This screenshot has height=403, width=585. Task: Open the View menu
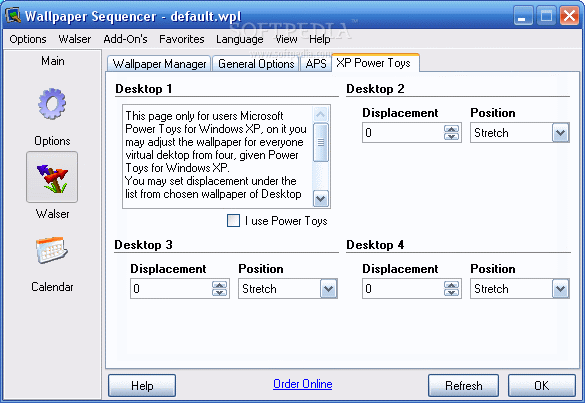pyautogui.click(x=286, y=39)
